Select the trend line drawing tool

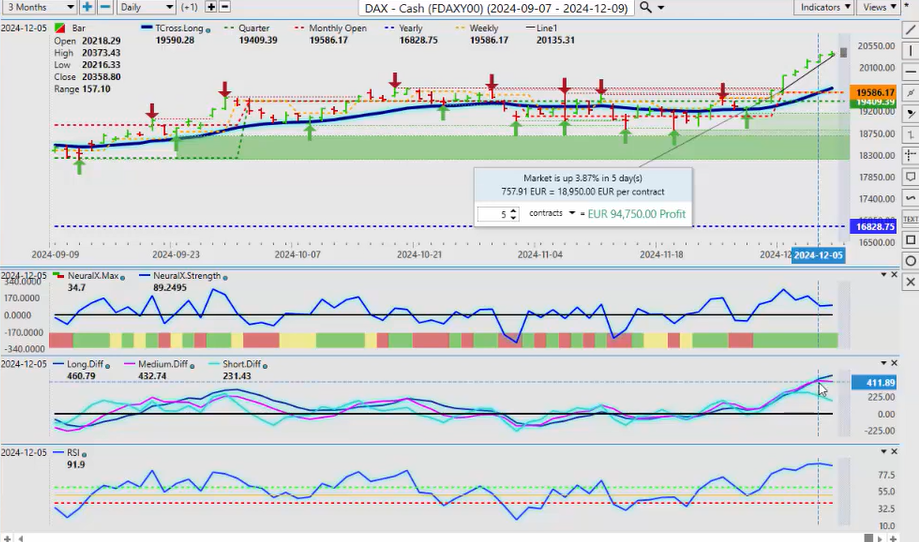click(x=910, y=30)
